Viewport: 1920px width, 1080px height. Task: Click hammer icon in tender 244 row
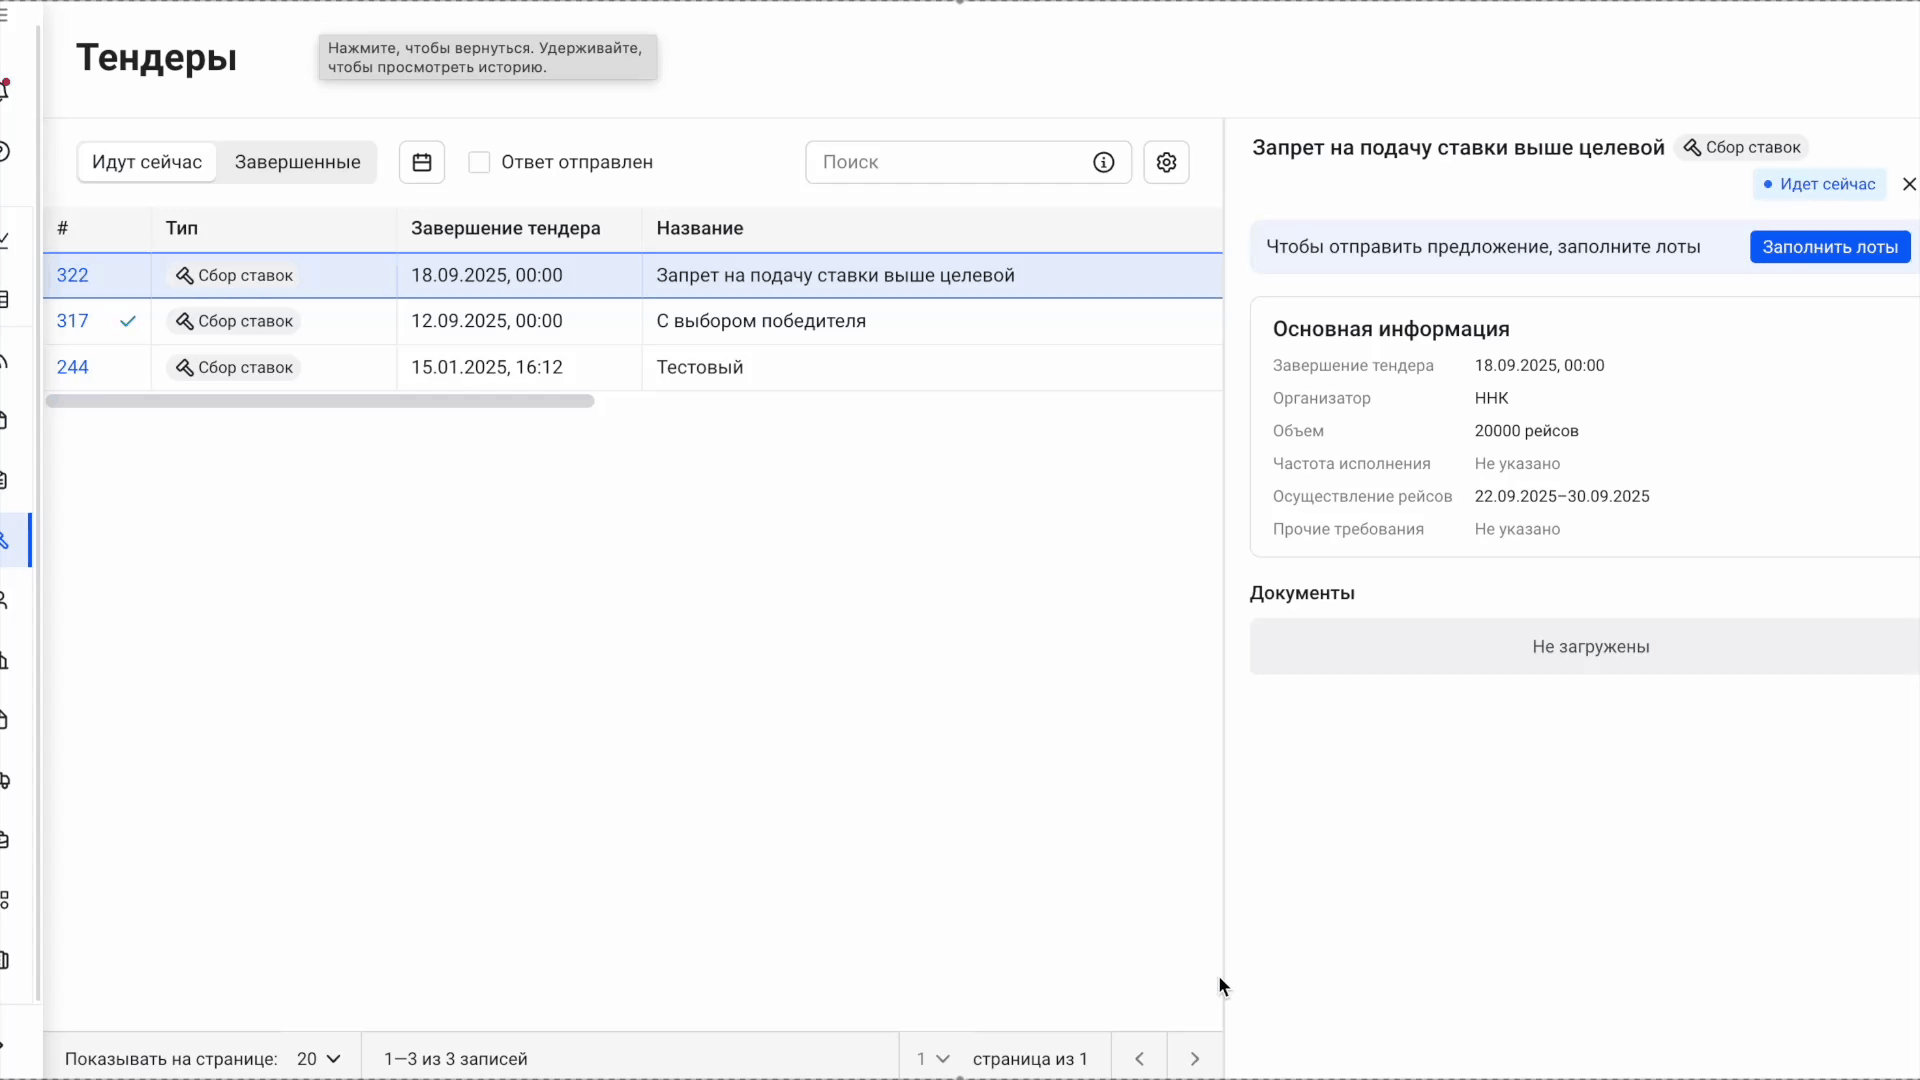point(184,368)
